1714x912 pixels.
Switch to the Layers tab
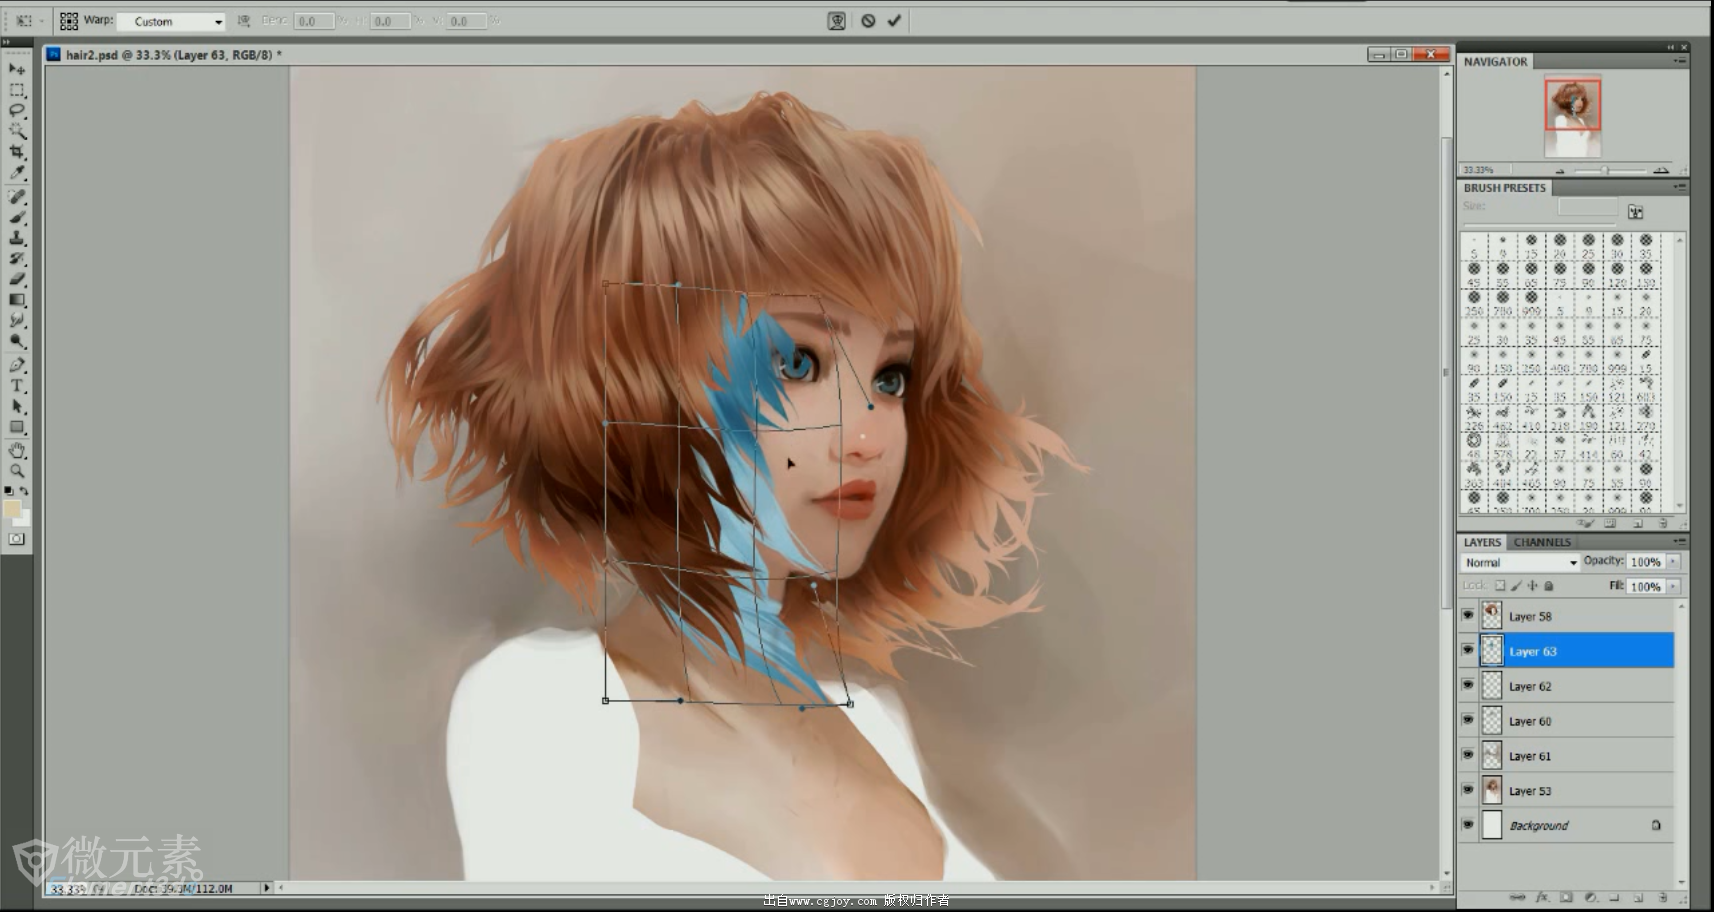tap(1482, 542)
